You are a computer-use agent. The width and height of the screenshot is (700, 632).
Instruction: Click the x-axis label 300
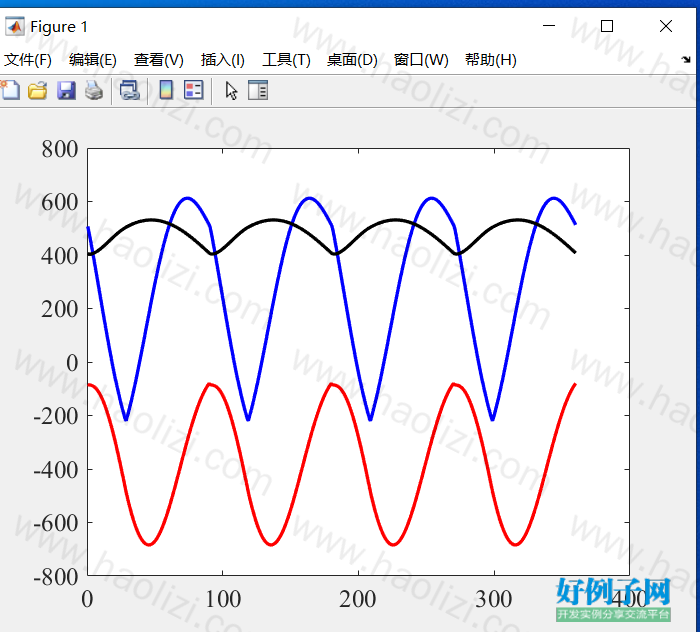click(x=494, y=599)
